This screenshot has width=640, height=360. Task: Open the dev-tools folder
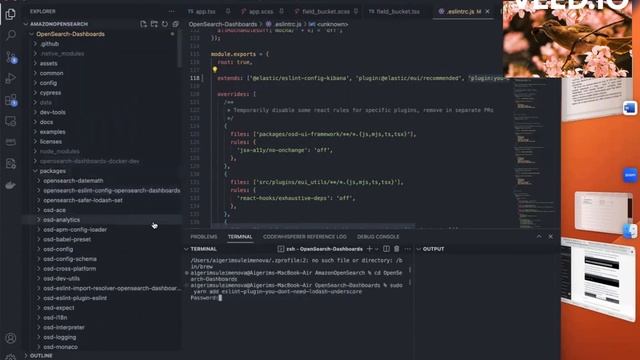[x=53, y=112]
